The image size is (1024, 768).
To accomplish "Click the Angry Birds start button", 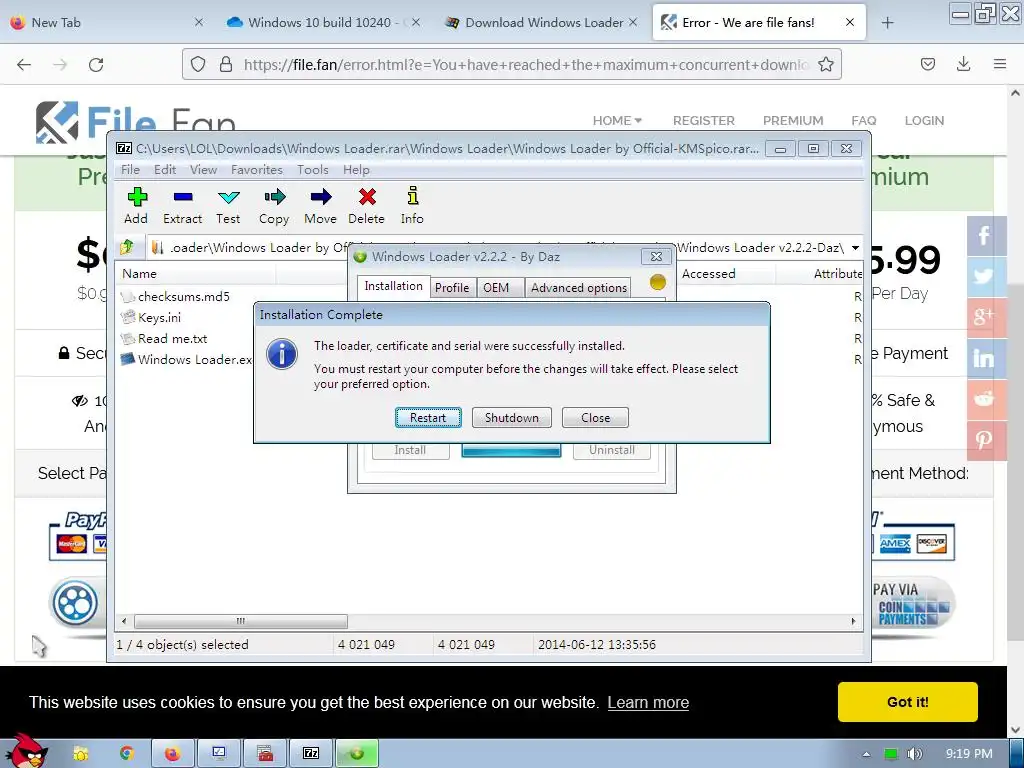I will coord(25,751).
